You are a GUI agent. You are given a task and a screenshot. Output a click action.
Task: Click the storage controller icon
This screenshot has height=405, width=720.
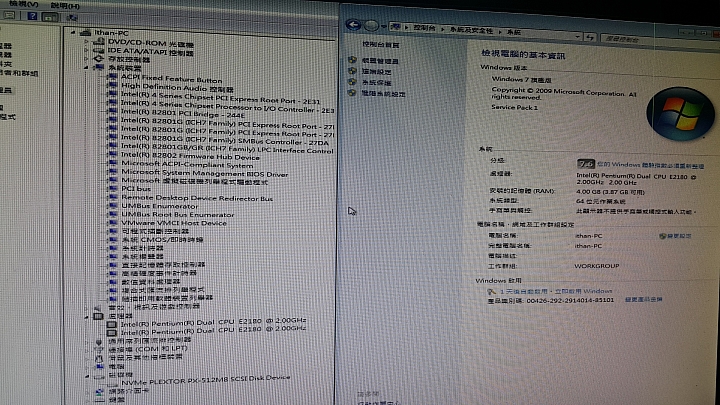[x=99, y=59]
